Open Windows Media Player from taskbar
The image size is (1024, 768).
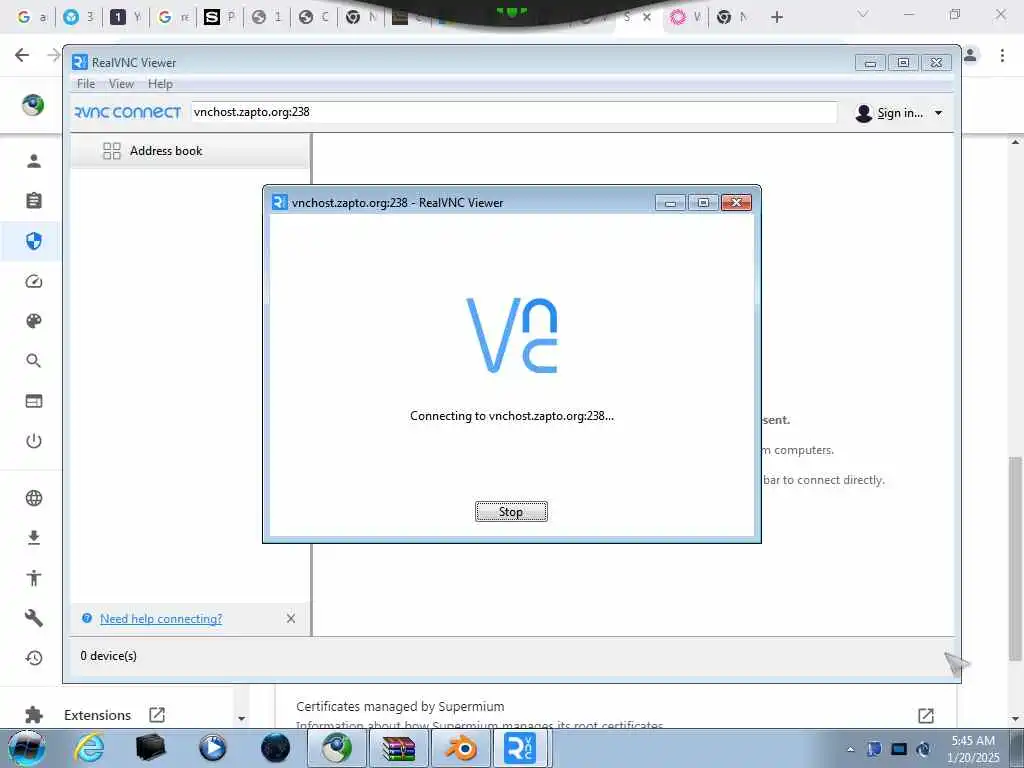212,748
